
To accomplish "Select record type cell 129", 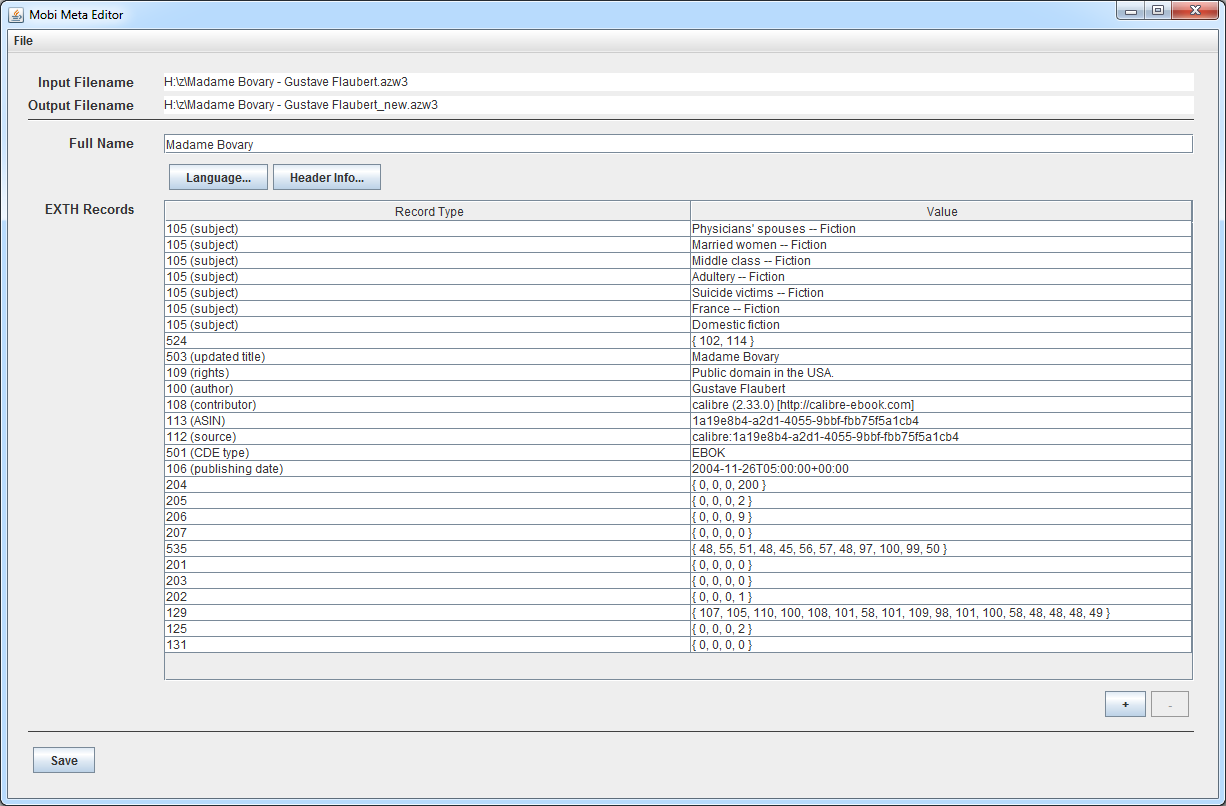I will [x=428, y=613].
